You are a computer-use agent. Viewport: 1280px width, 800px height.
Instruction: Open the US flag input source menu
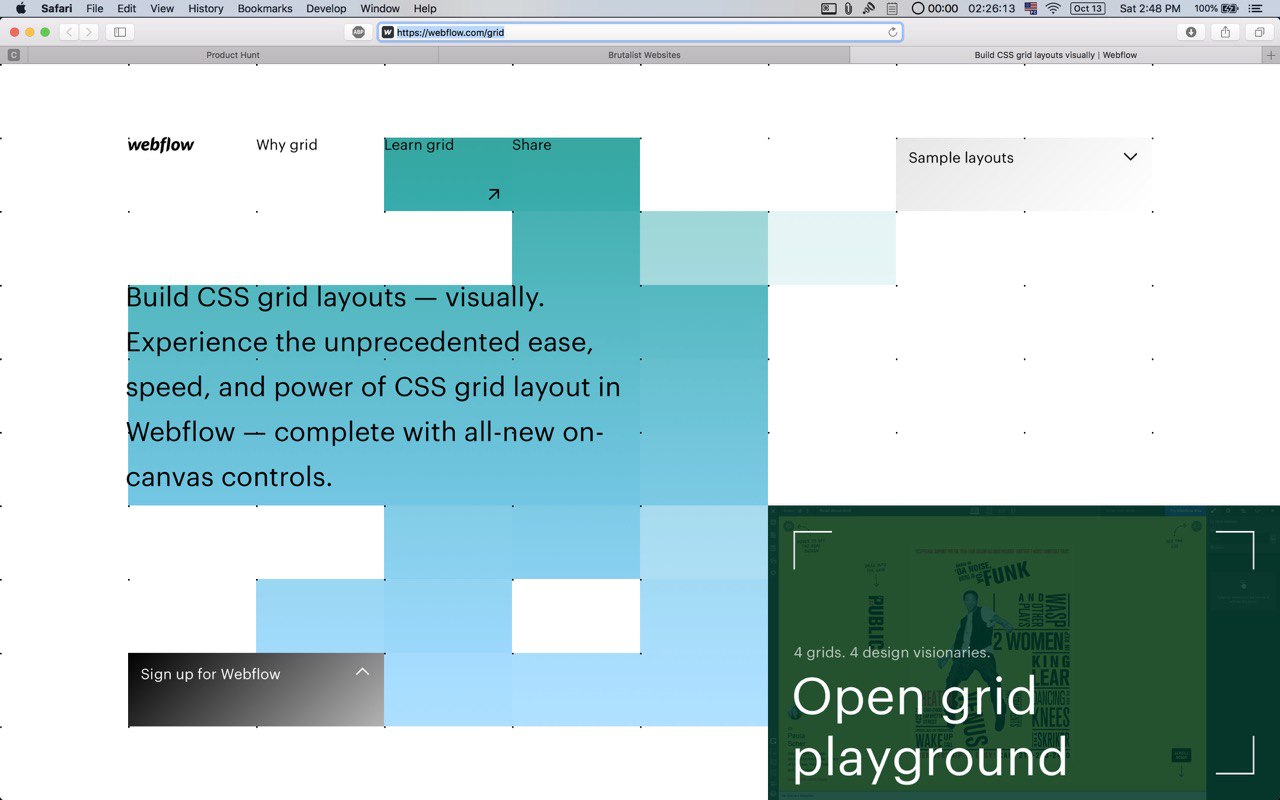tap(1031, 8)
